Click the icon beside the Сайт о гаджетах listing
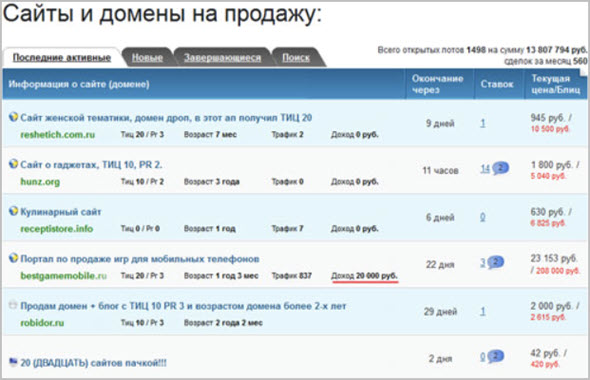The image size is (590, 380). 13,164
